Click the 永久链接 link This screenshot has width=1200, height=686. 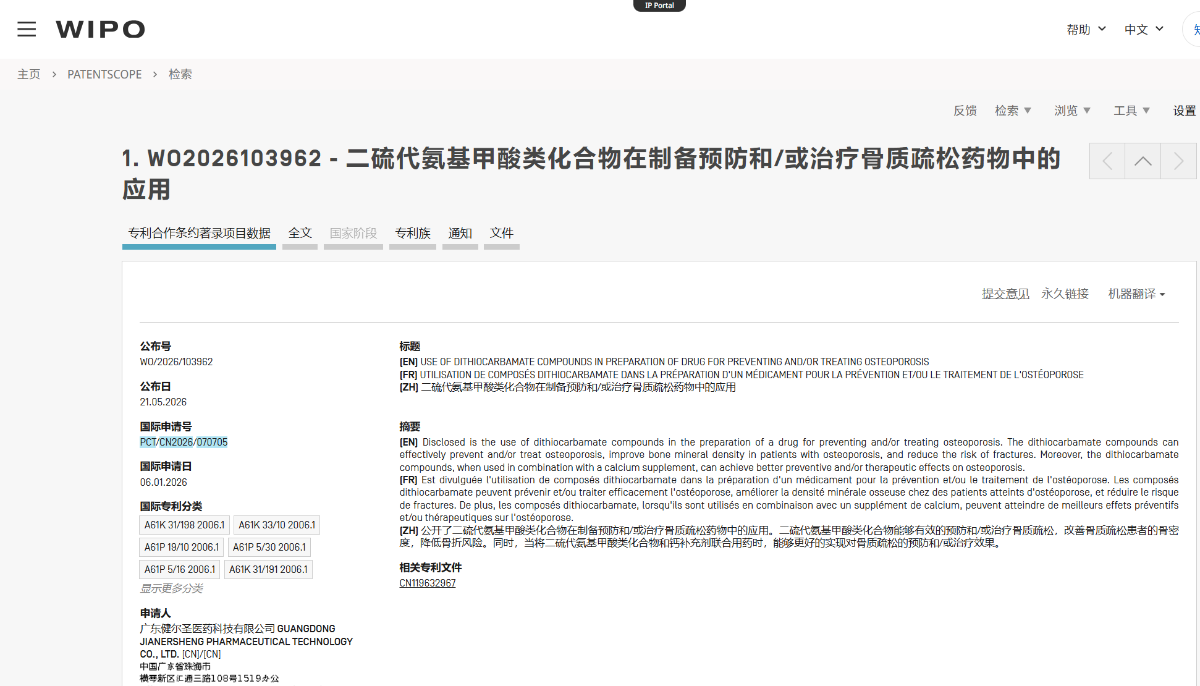pyautogui.click(x=1065, y=294)
